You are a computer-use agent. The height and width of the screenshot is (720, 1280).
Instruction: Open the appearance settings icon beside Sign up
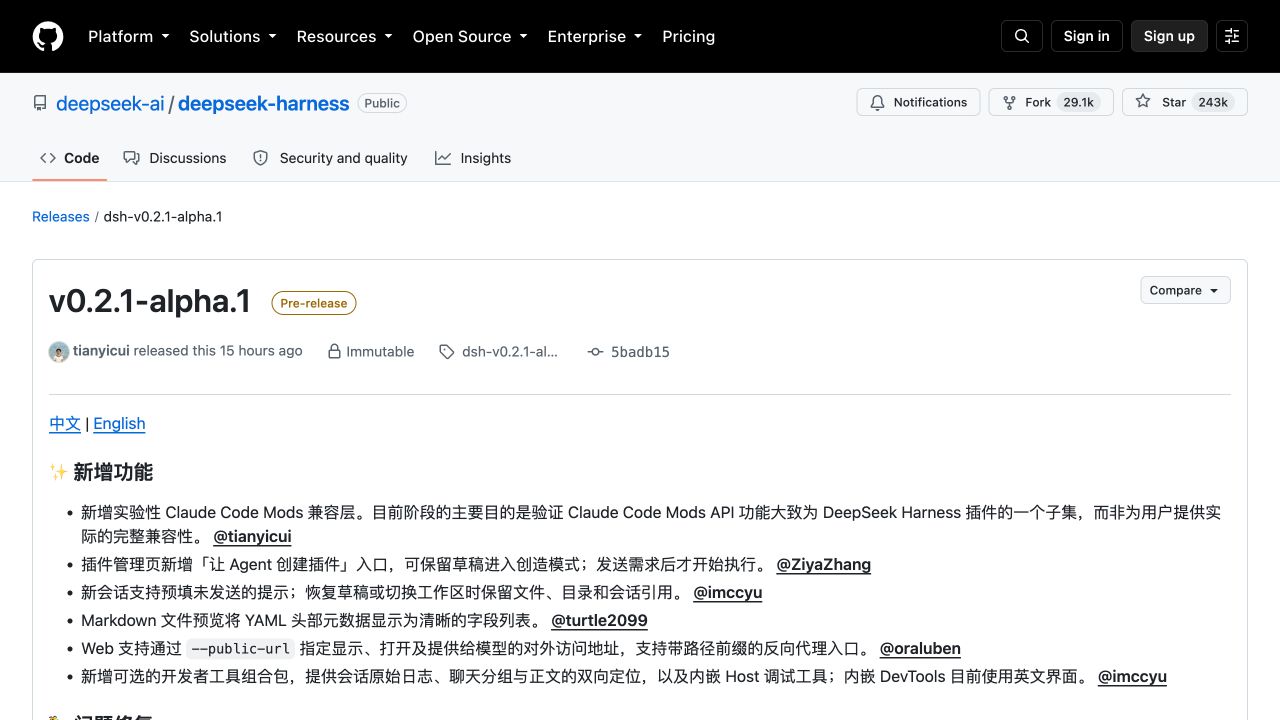click(x=1232, y=36)
